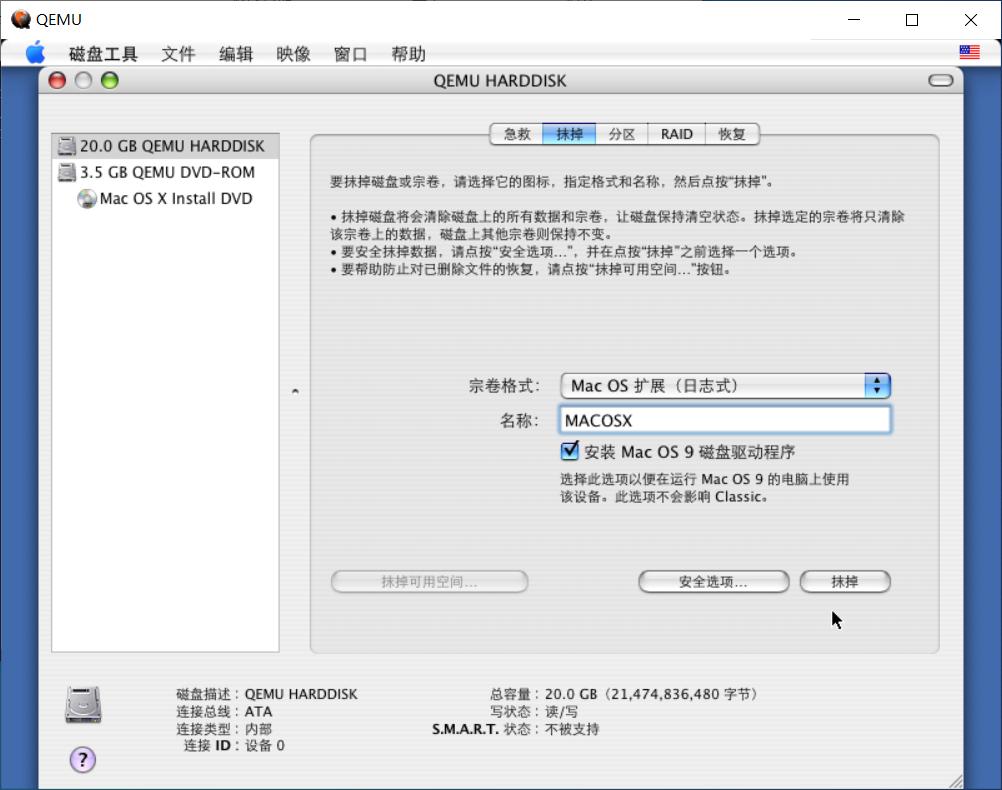Viewport: 1002px width, 790px height.
Task: Click the gray minimize button of the QEMU HARDDISK window
Action: click(84, 81)
